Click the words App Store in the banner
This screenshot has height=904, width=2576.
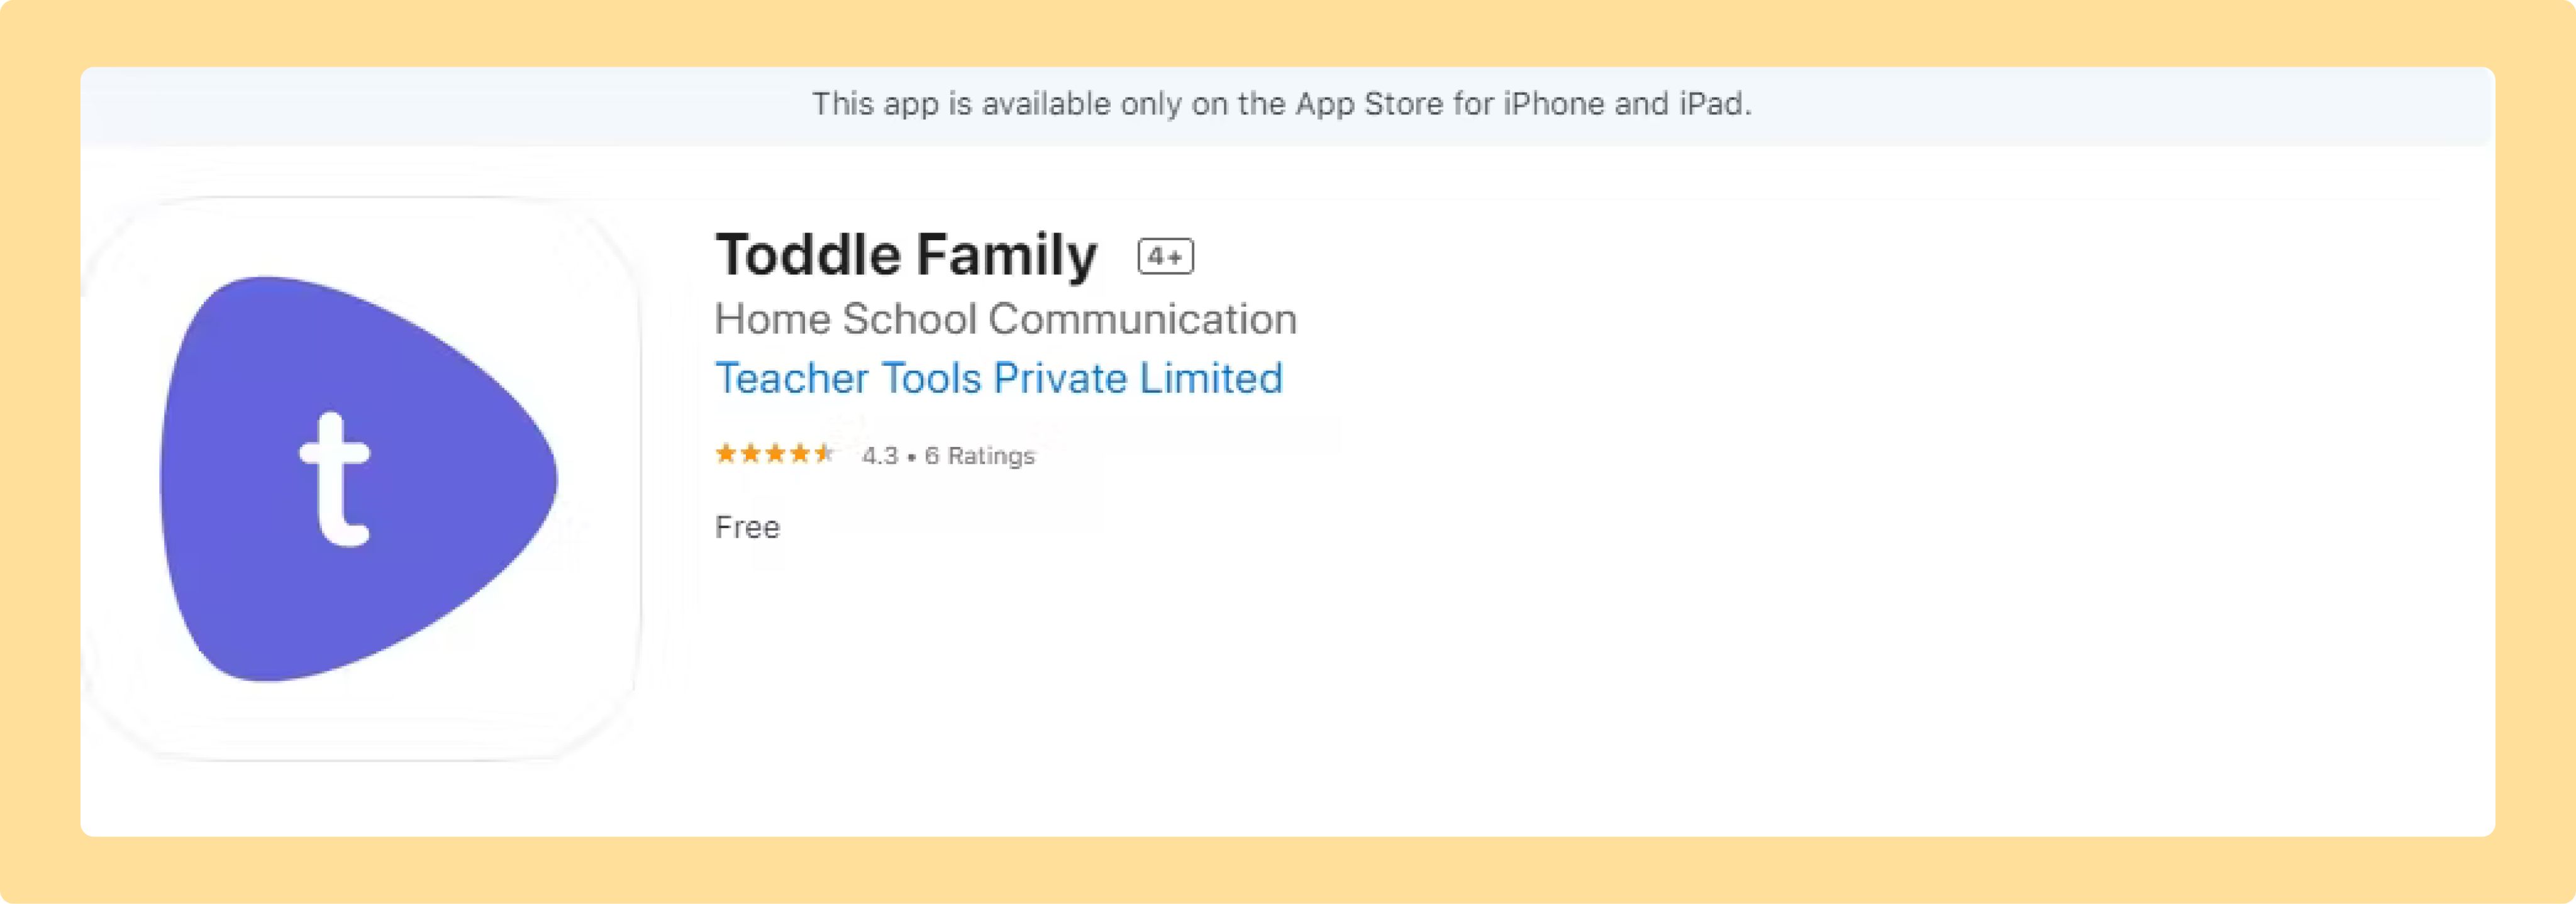(x=1369, y=104)
